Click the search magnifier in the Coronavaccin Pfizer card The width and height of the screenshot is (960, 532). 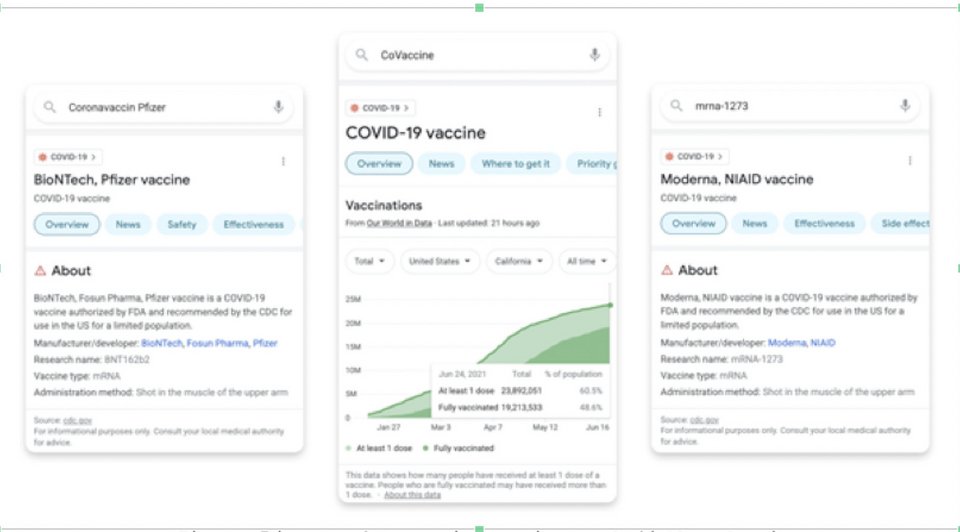[50, 107]
